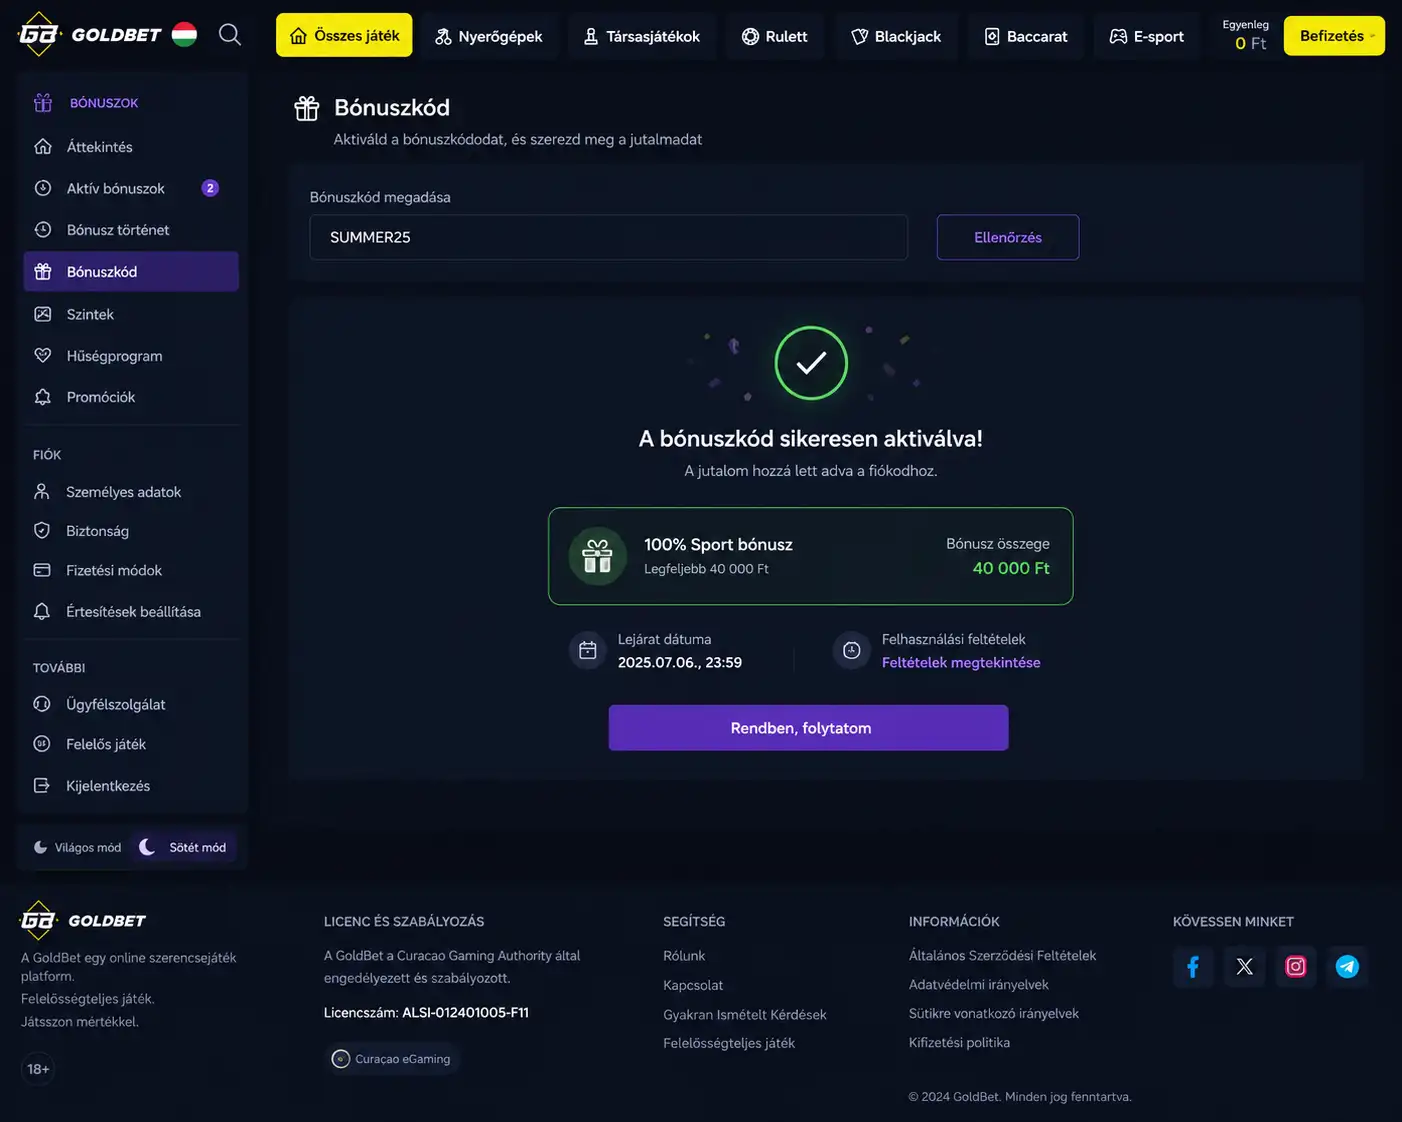Open the E-sport category

pyautogui.click(x=1147, y=36)
